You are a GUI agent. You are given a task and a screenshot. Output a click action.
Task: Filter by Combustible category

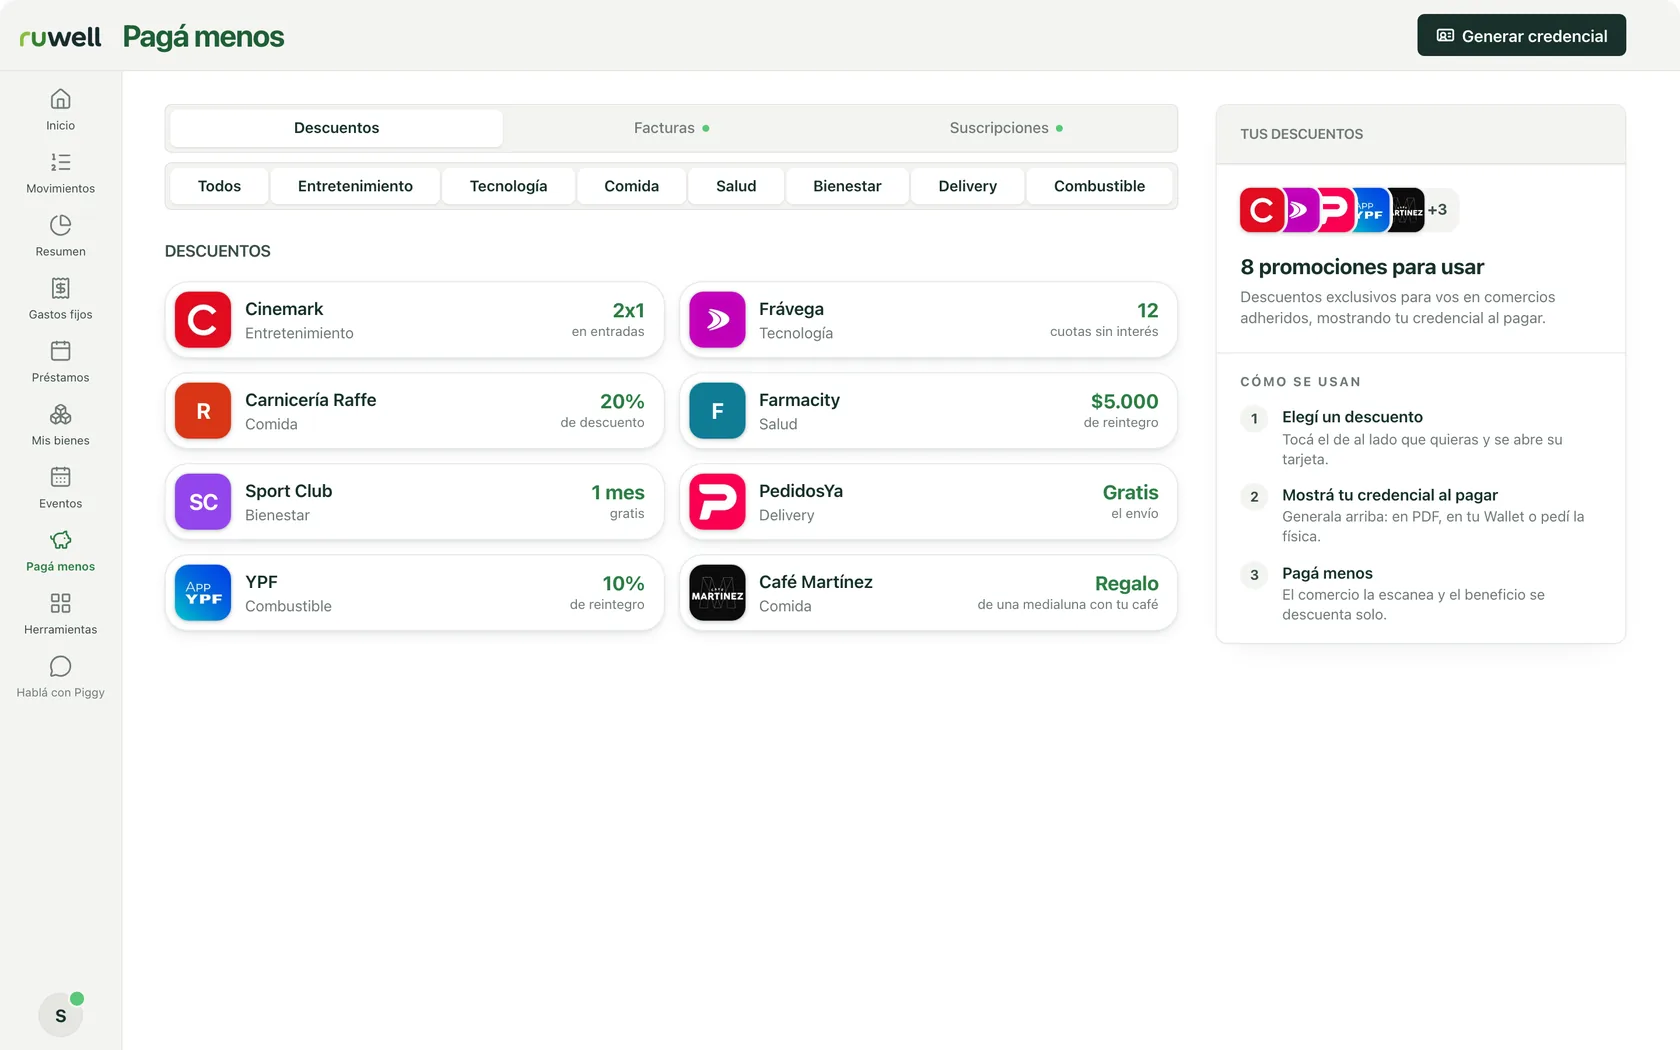pos(1099,186)
